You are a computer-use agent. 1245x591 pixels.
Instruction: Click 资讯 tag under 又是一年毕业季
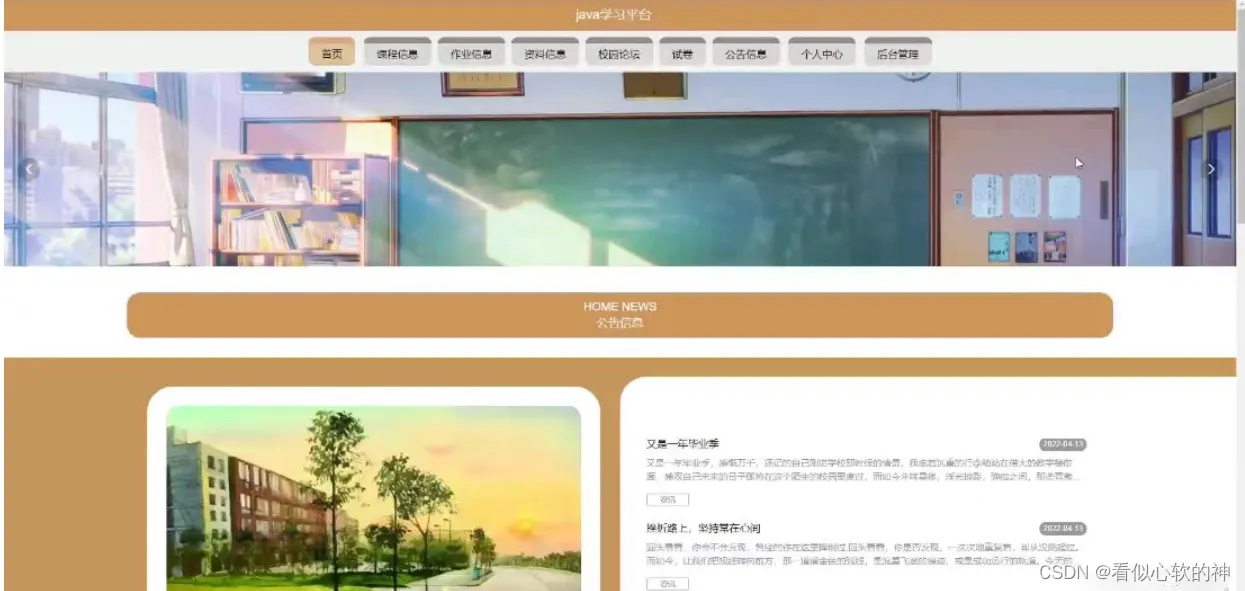pyautogui.click(x=667, y=499)
